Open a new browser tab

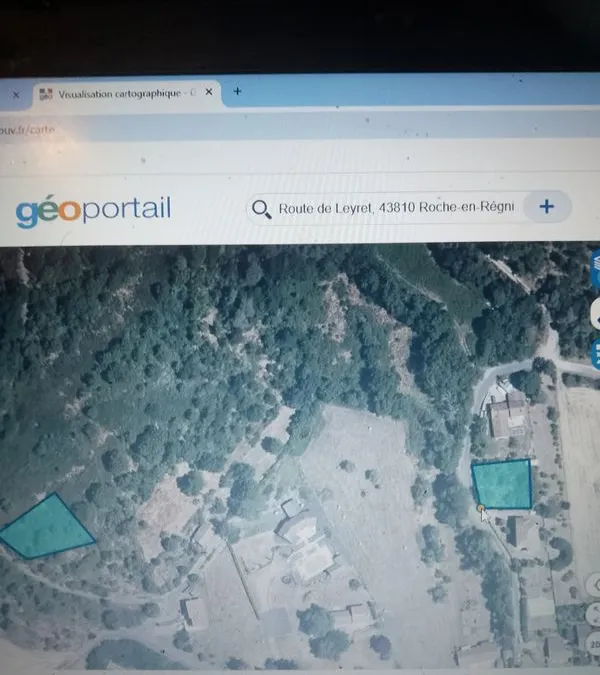point(237,91)
